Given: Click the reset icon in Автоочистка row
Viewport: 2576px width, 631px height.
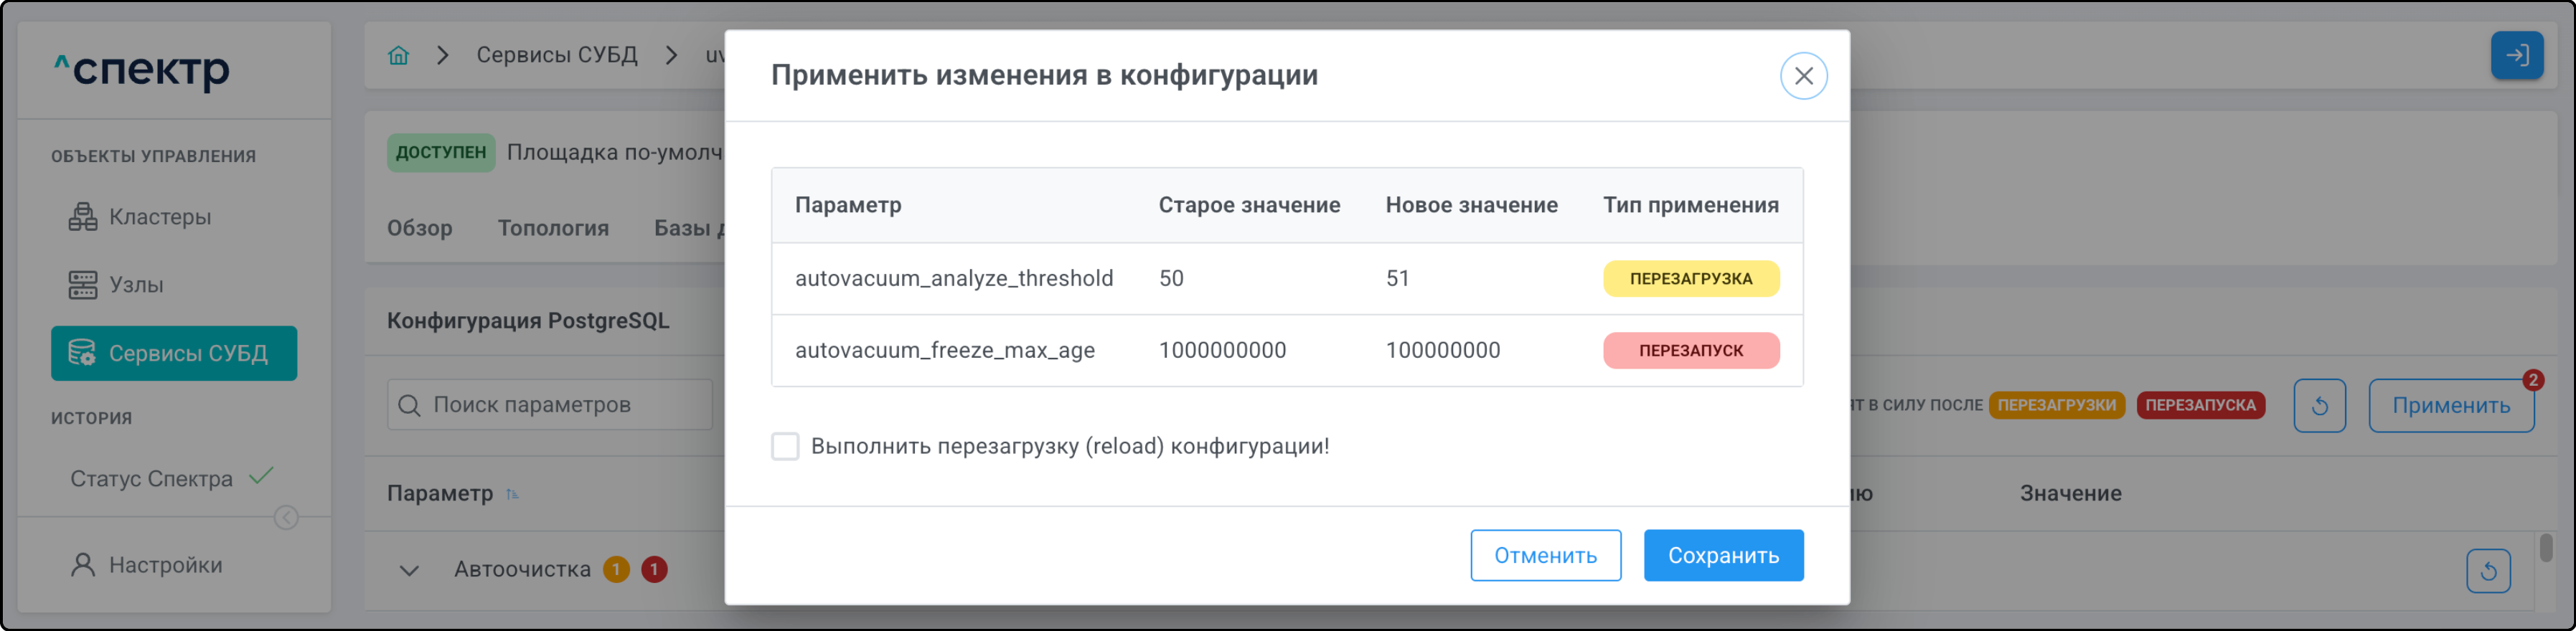Looking at the screenshot, I should [x=2487, y=570].
